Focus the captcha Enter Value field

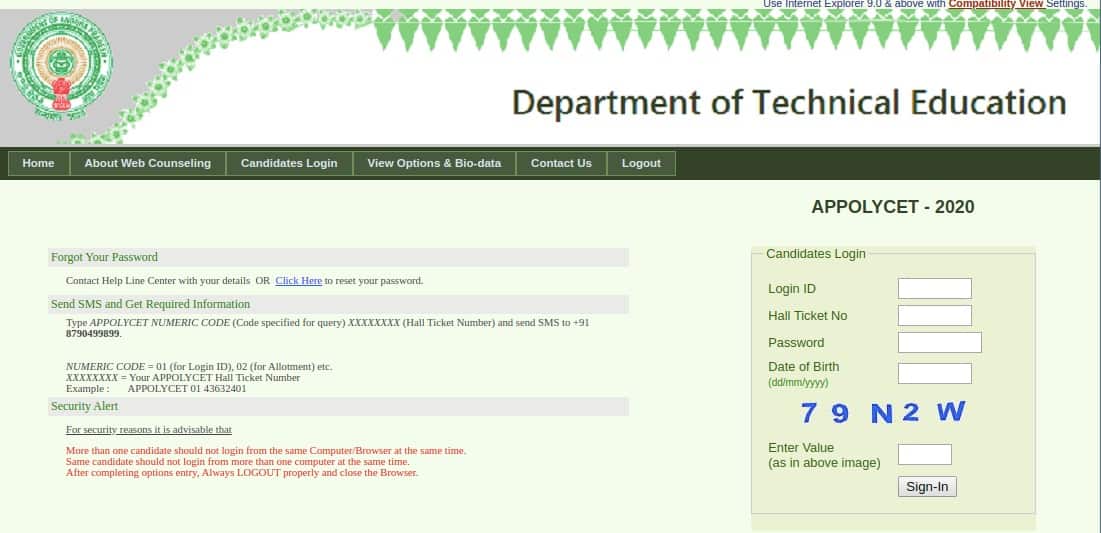click(925, 454)
